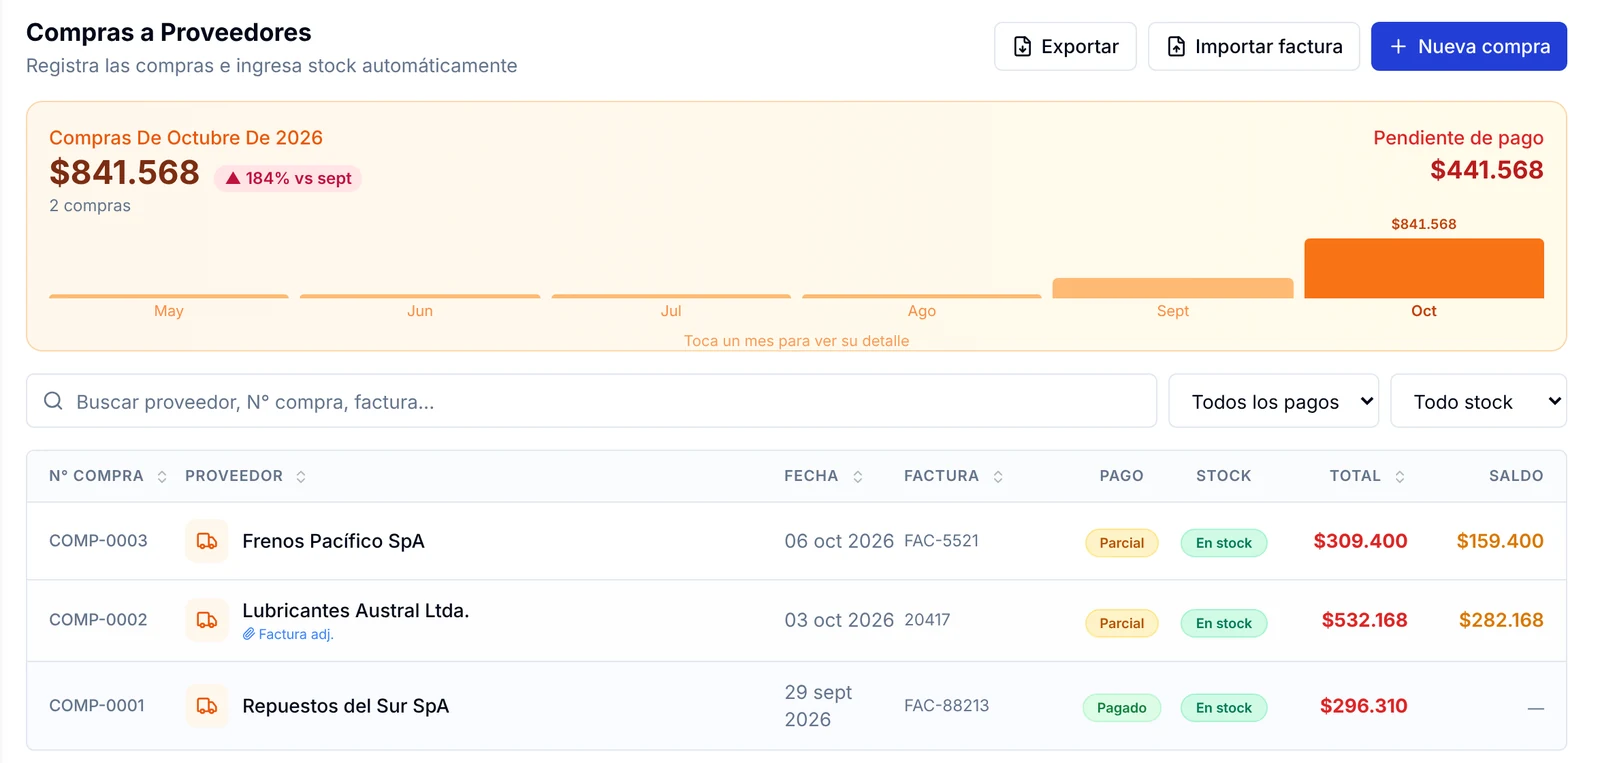Click invoice number 20417

[x=927, y=620]
